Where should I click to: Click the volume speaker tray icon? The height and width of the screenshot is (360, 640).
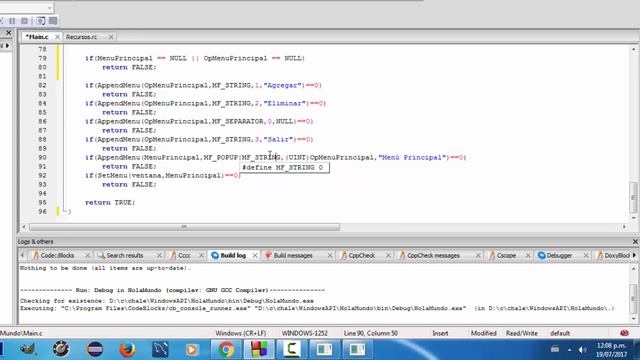(582, 350)
